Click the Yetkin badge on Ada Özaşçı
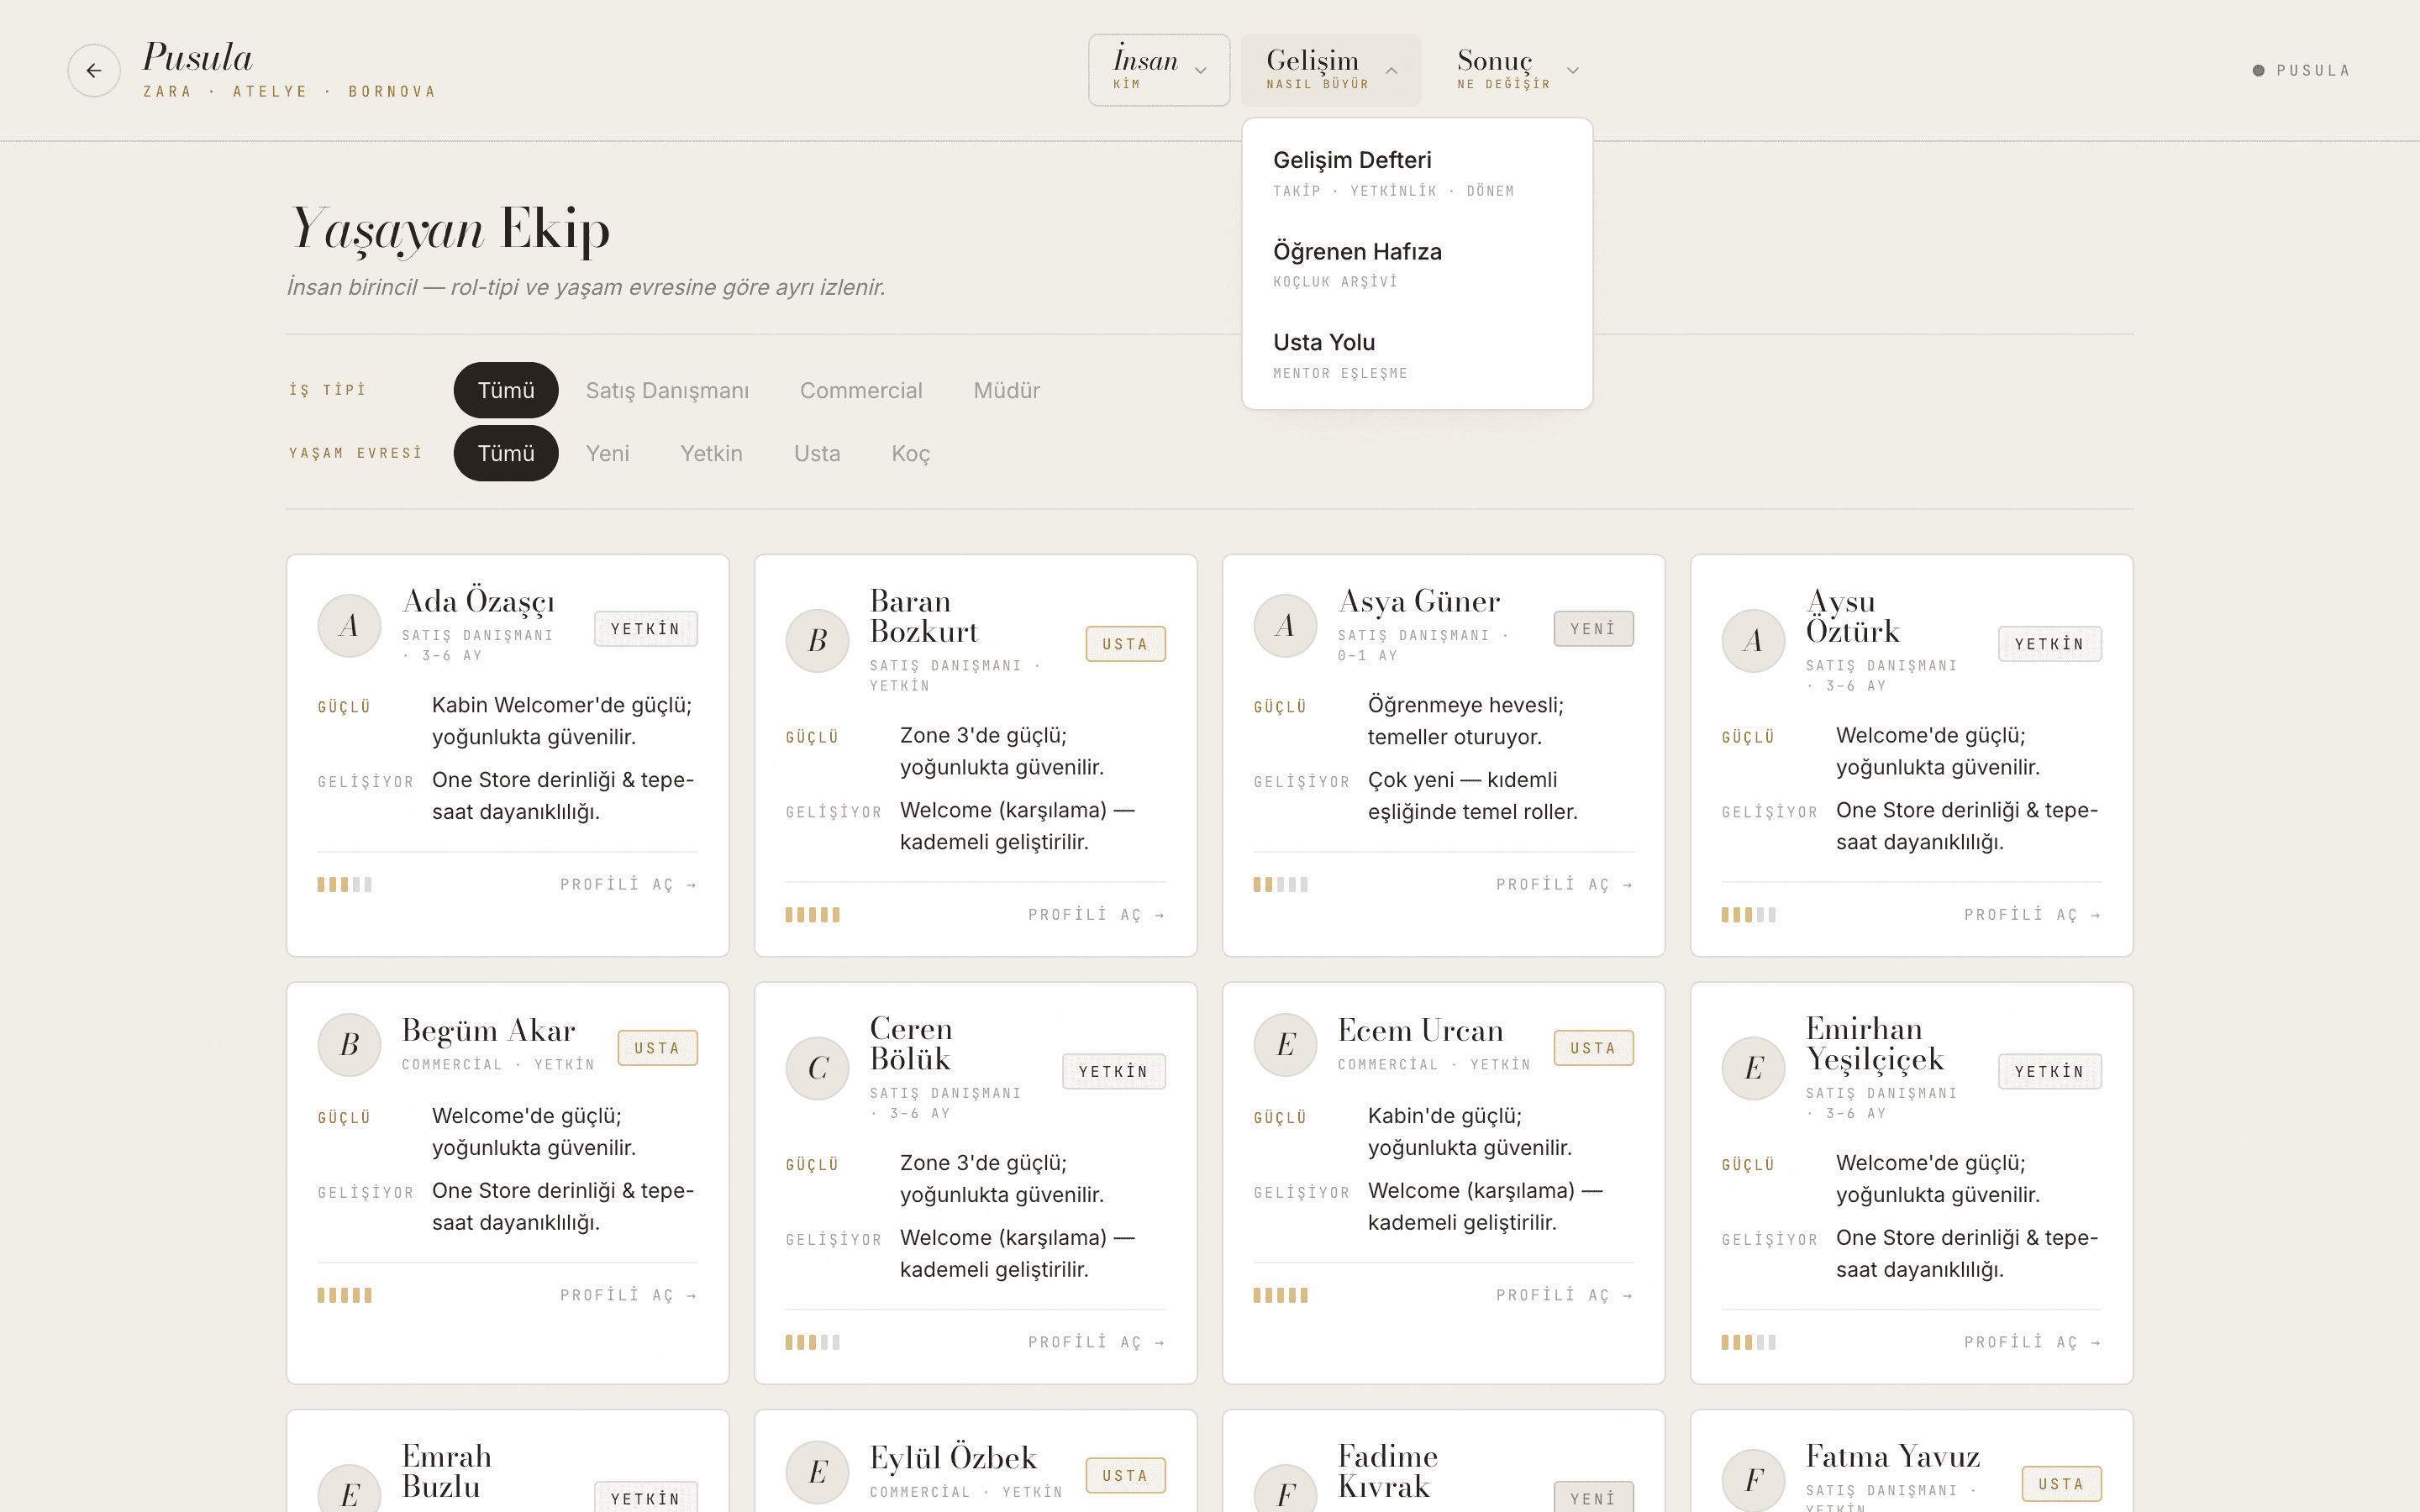The image size is (2420, 1512). click(646, 629)
